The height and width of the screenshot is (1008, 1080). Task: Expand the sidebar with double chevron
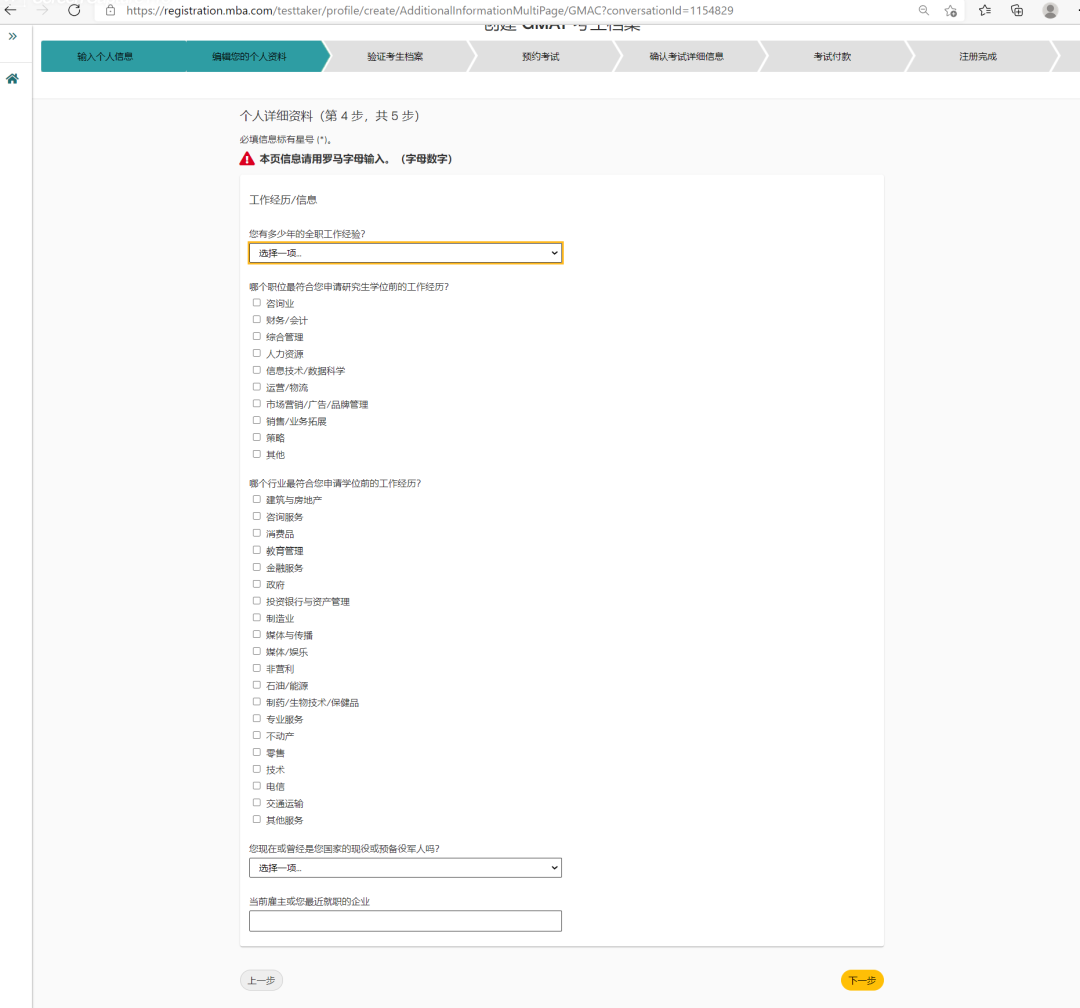click(x=12, y=37)
